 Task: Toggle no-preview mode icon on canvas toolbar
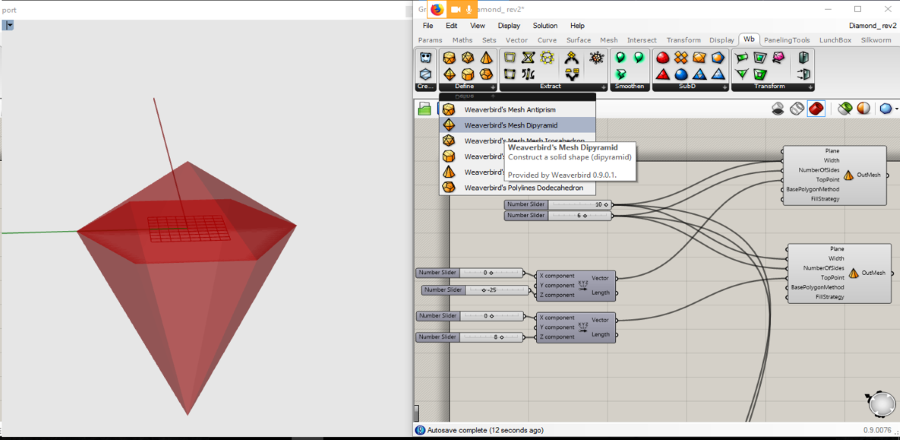click(778, 108)
